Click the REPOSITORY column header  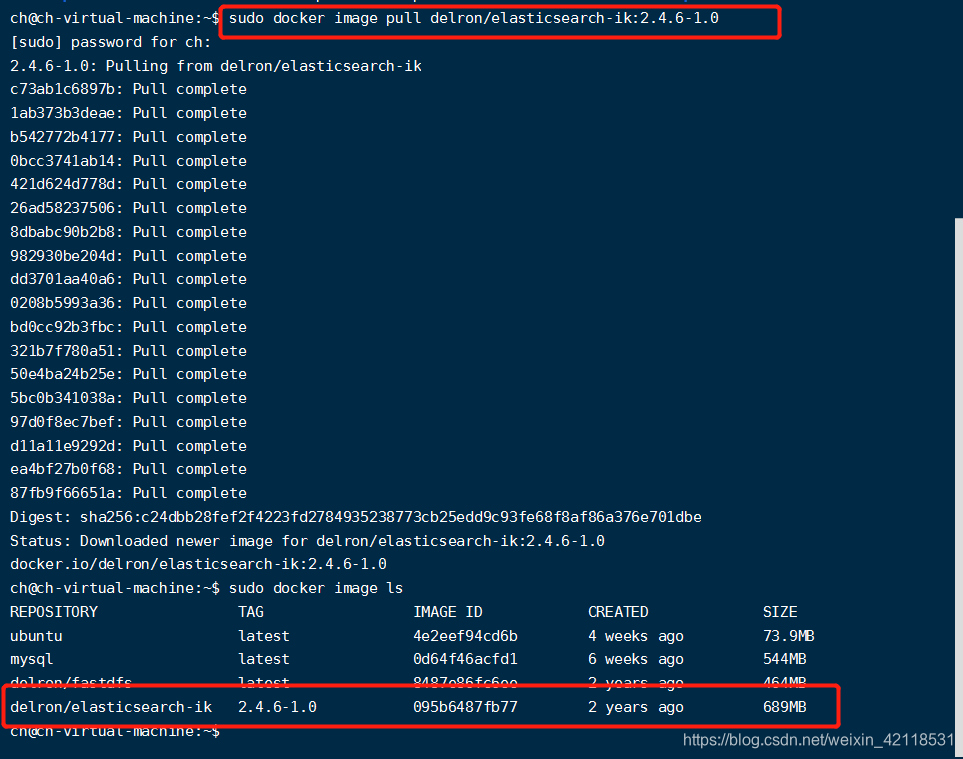click(x=54, y=612)
